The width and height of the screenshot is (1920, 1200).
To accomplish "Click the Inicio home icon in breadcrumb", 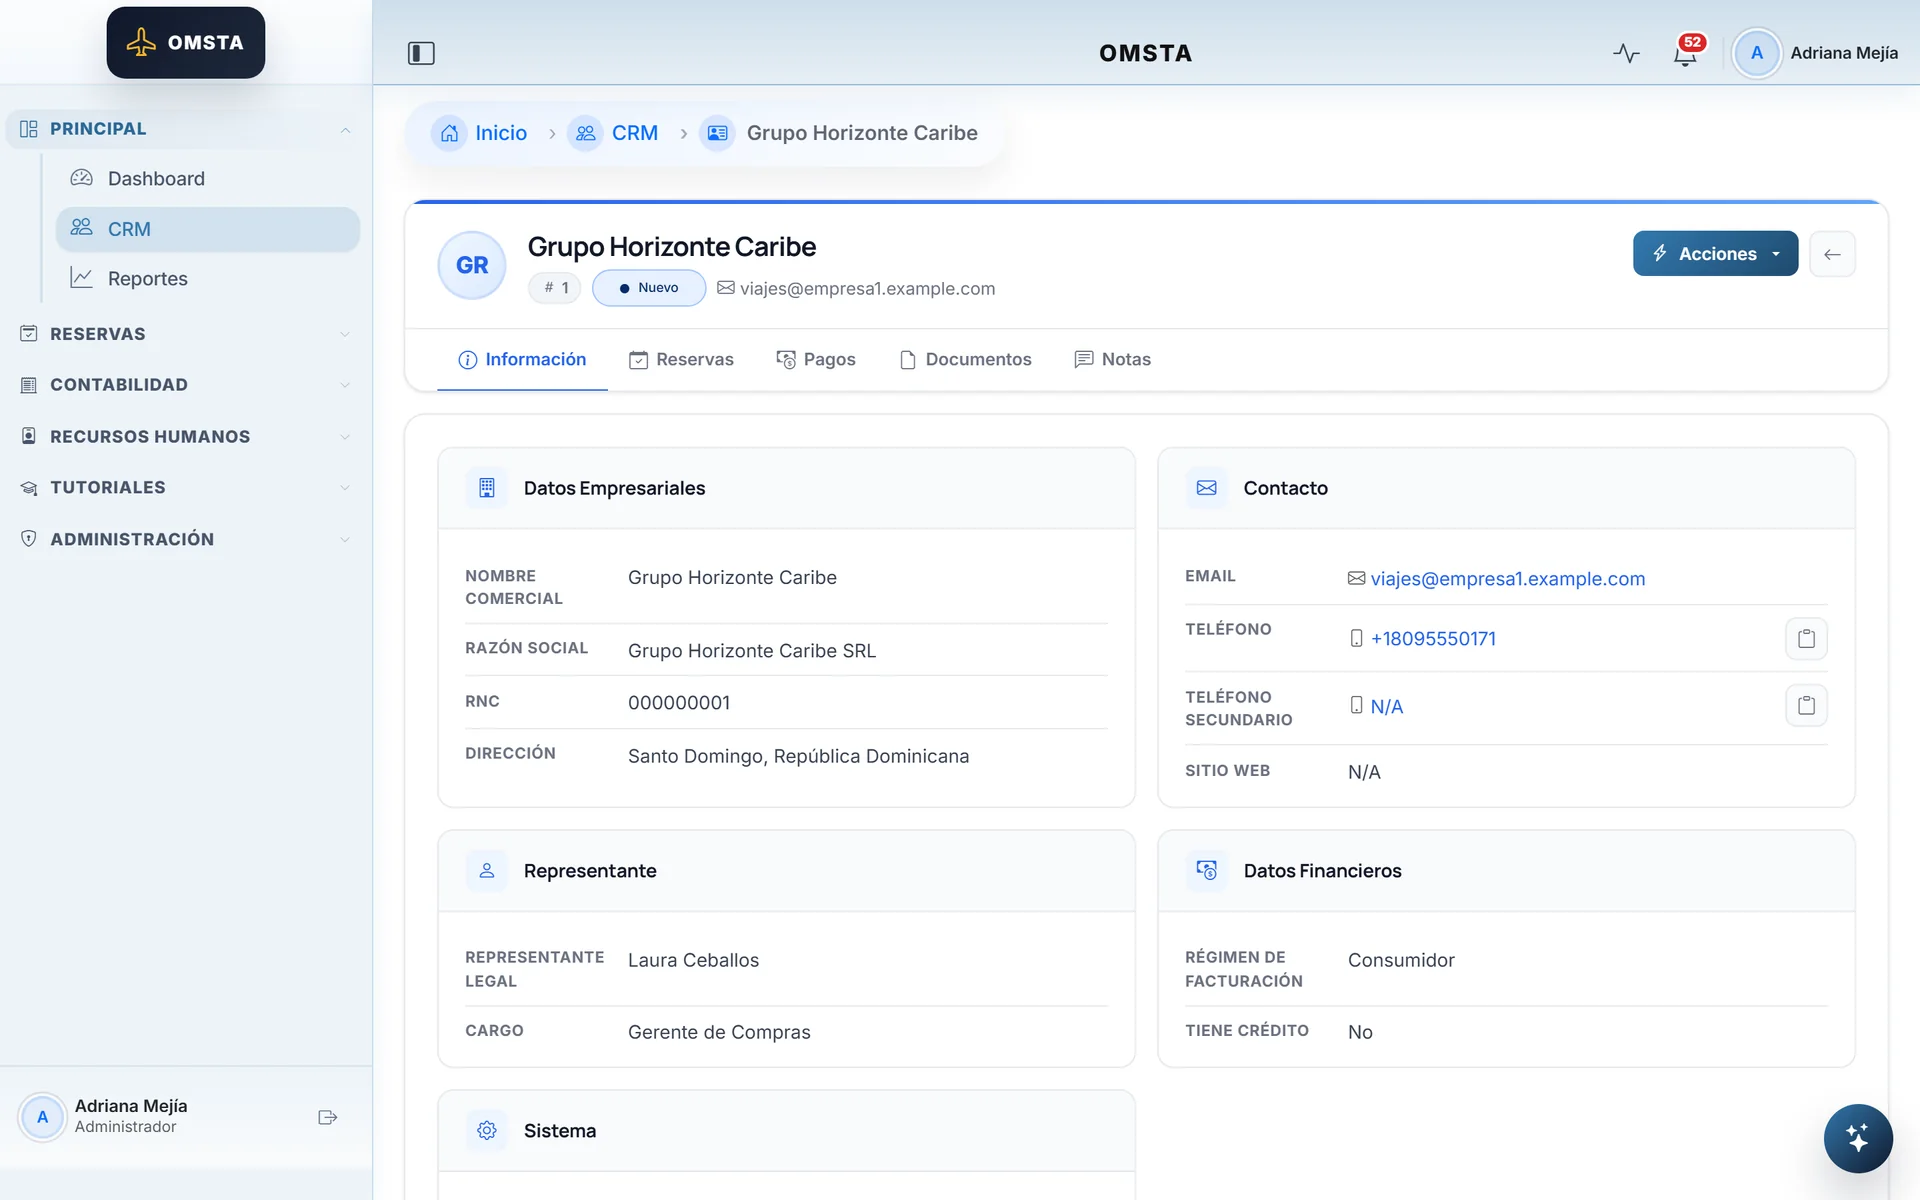I will pyautogui.click(x=449, y=133).
